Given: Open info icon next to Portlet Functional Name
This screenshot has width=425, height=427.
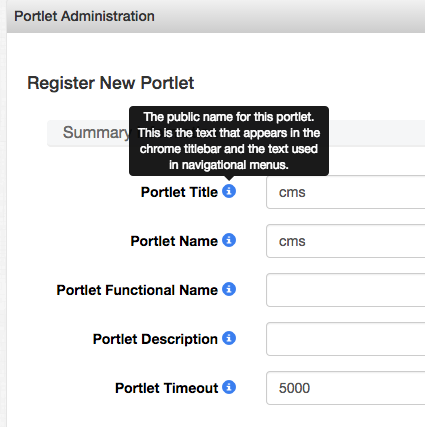Looking at the screenshot, I should tap(229, 289).
